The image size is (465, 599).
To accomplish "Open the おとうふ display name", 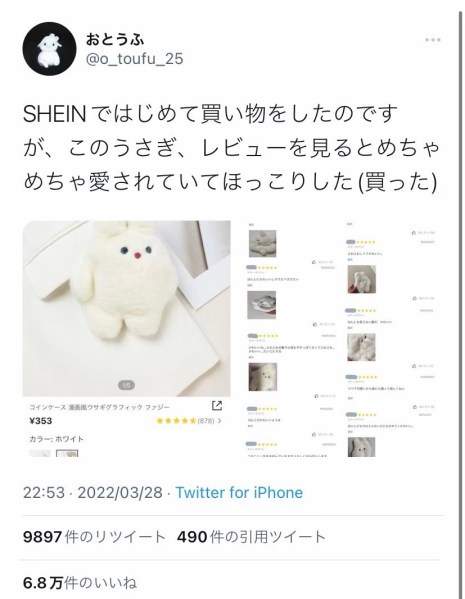I will pyautogui.click(x=115, y=39).
